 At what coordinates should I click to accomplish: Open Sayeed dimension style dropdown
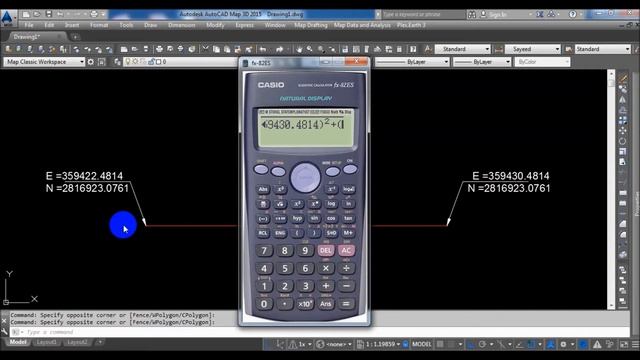(x=533, y=49)
